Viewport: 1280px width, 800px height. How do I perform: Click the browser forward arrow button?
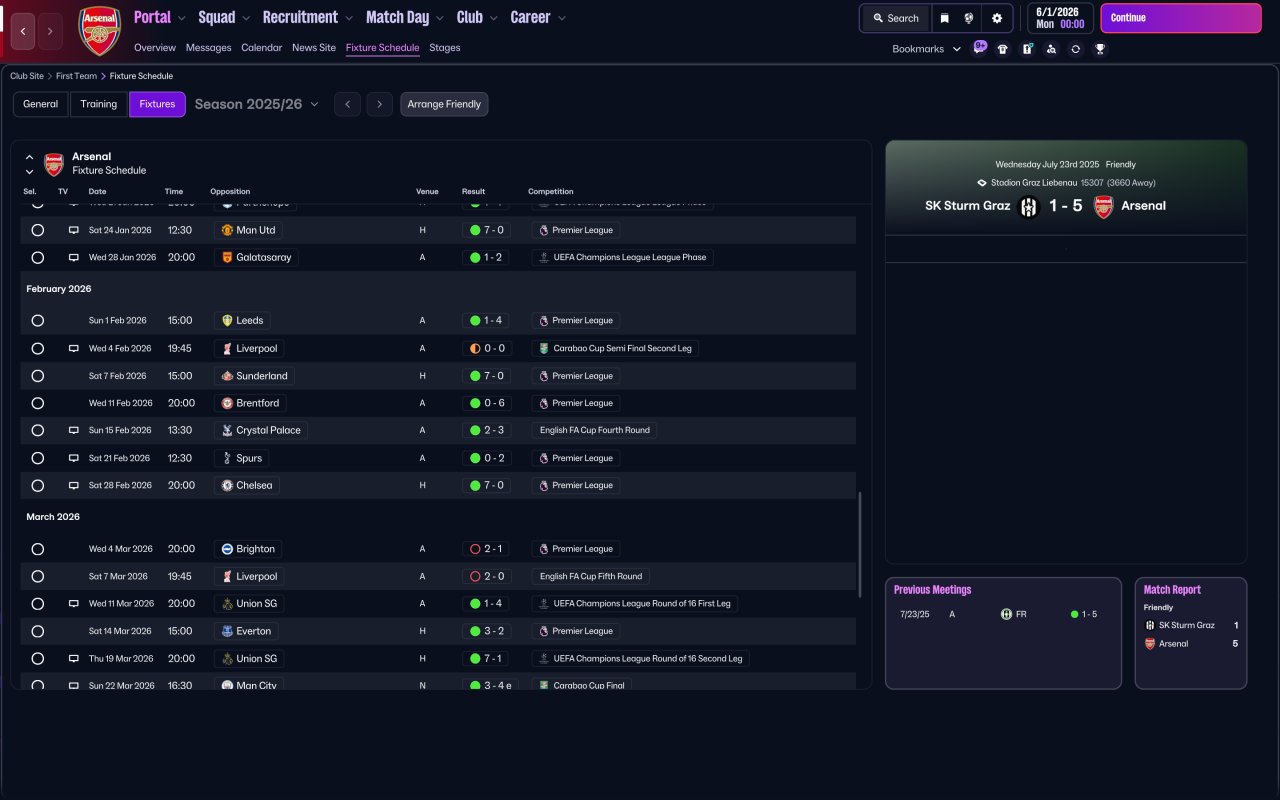point(50,31)
